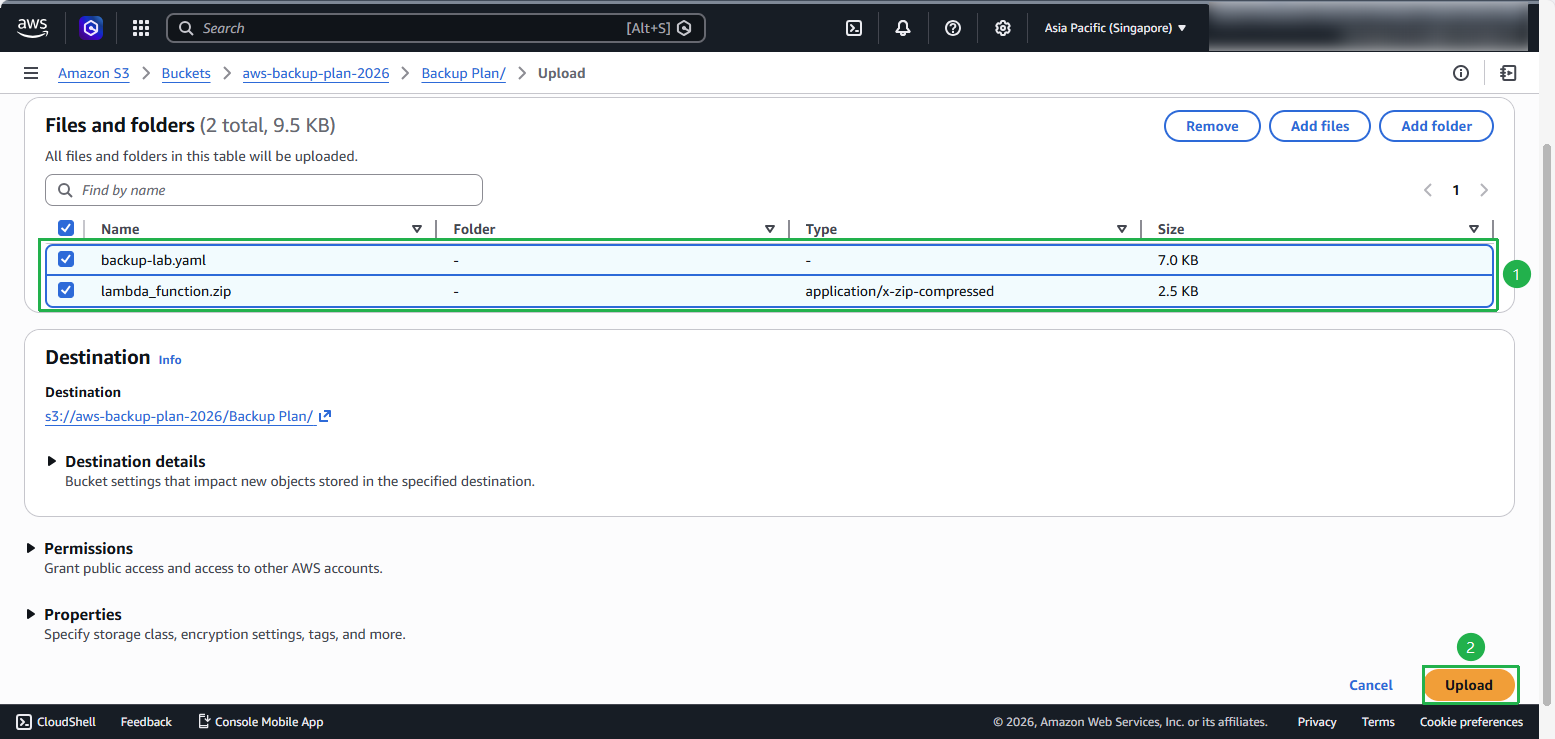1555x739 pixels.
Task: Click the application/x-zip-compressed type cell
Action: point(900,292)
